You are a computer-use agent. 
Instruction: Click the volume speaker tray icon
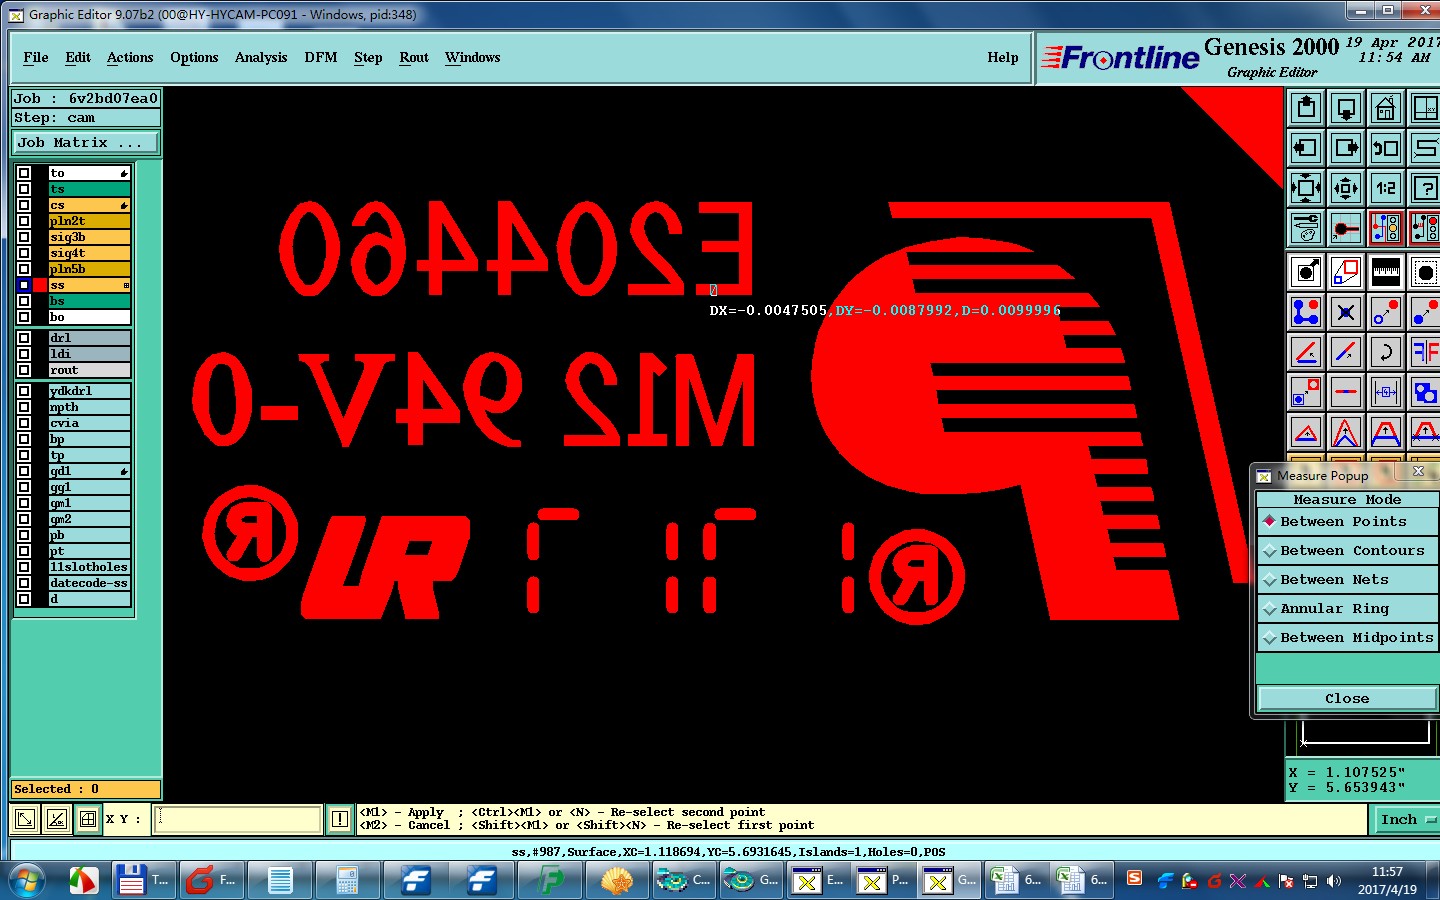click(1333, 881)
